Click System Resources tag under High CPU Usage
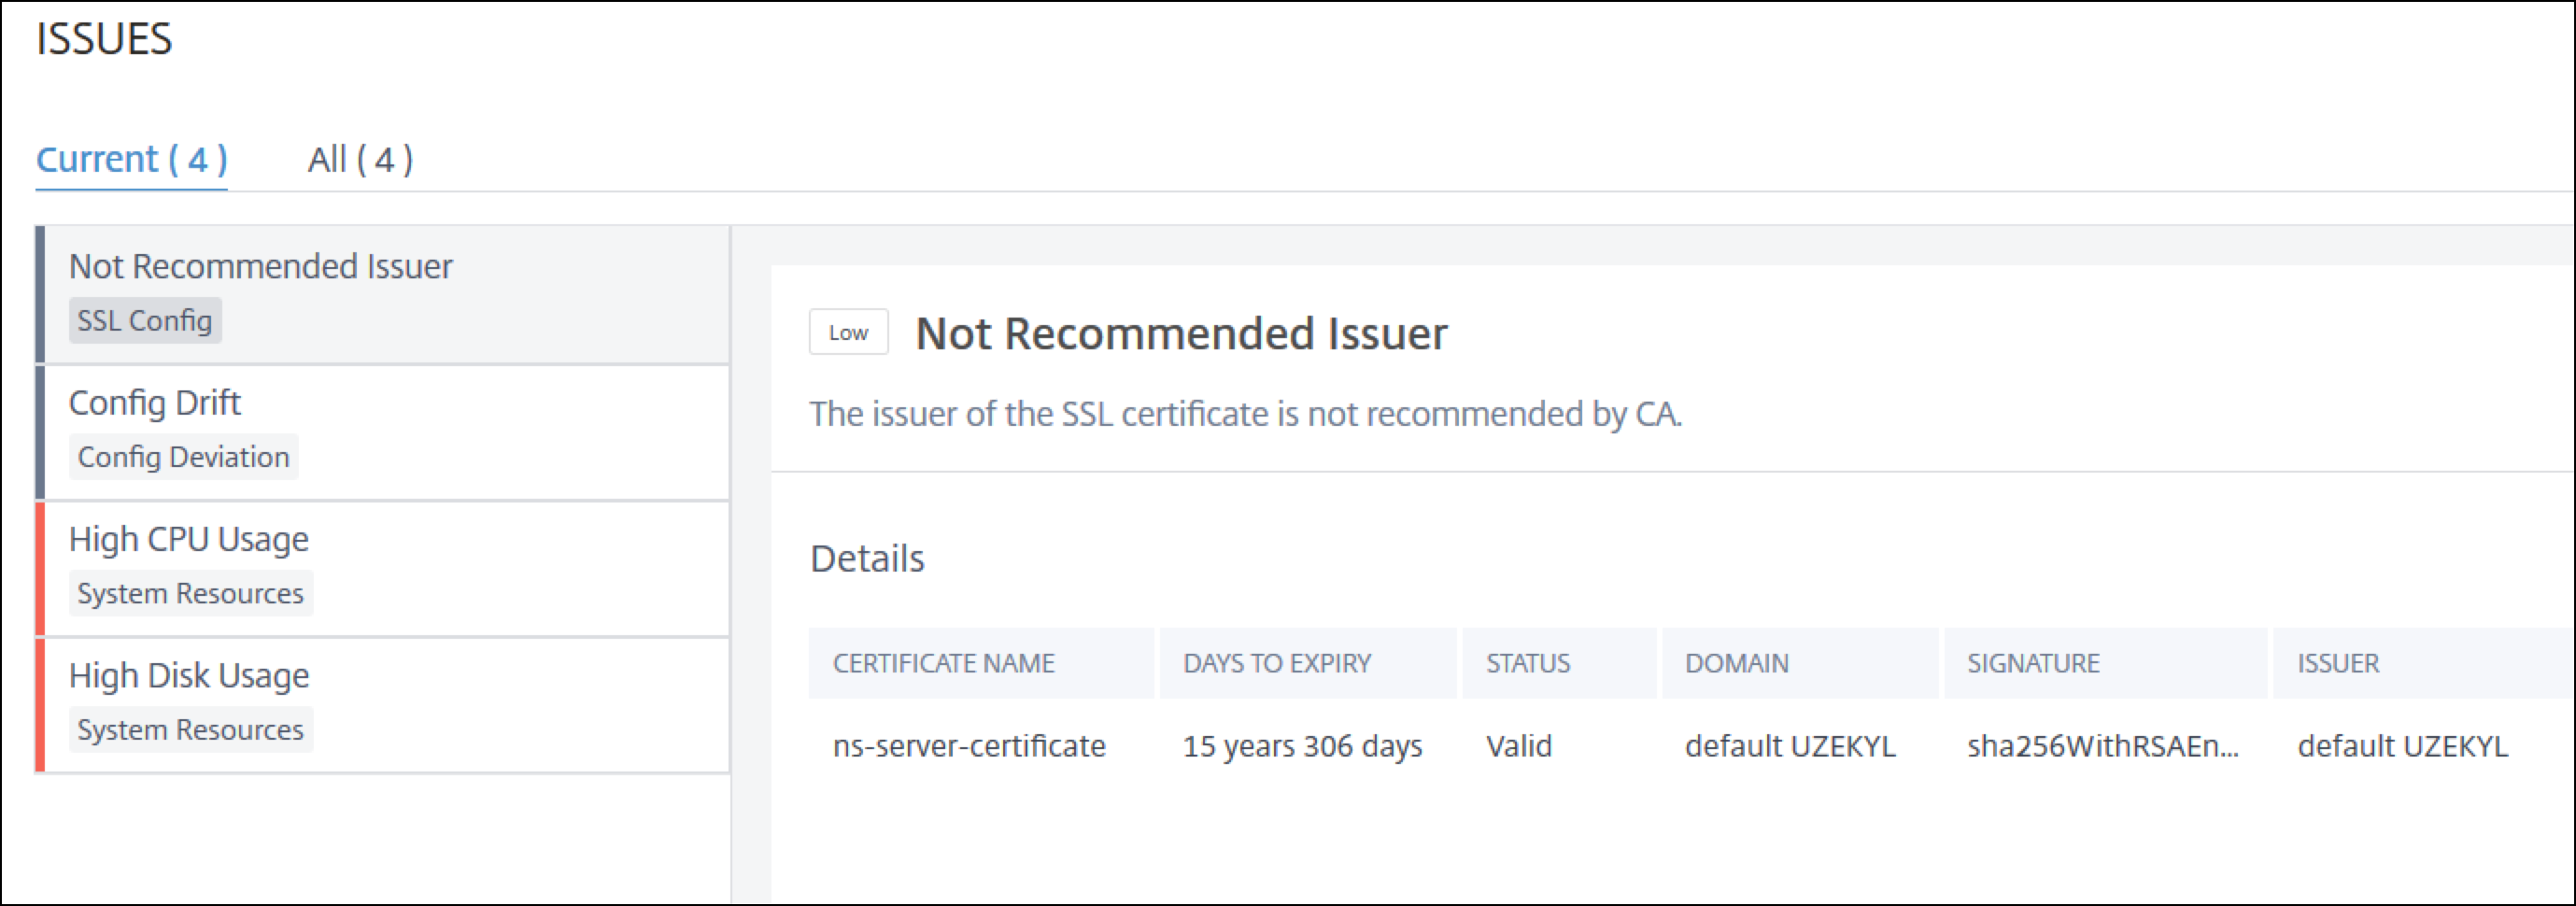Viewport: 2576px width, 906px height. [190, 593]
